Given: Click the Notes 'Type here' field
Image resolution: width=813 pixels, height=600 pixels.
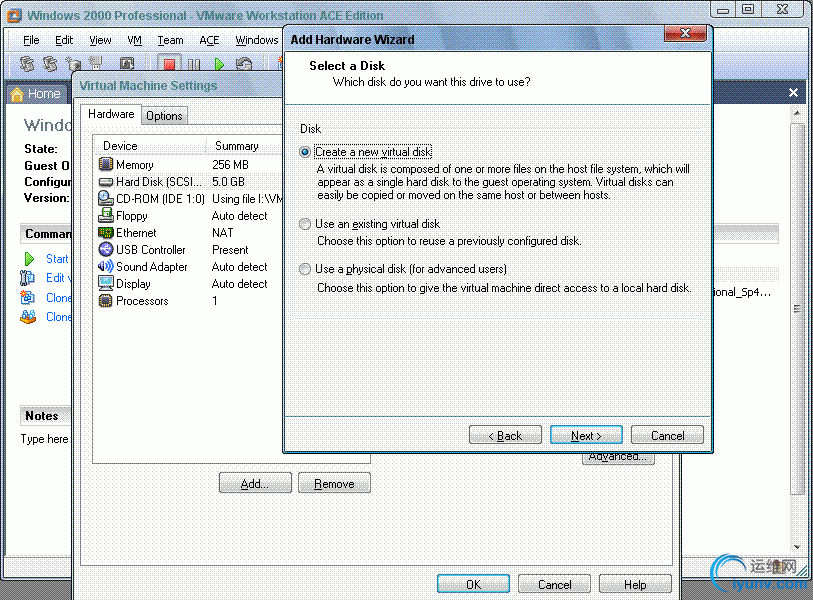Looking at the screenshot, I should pos(45,439).
